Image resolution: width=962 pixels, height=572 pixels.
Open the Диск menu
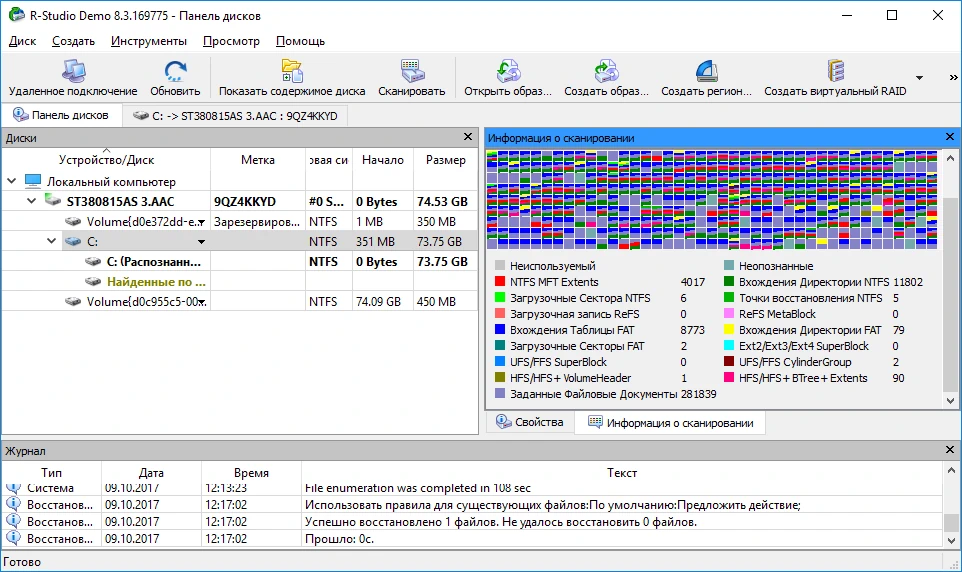point(23,41)
